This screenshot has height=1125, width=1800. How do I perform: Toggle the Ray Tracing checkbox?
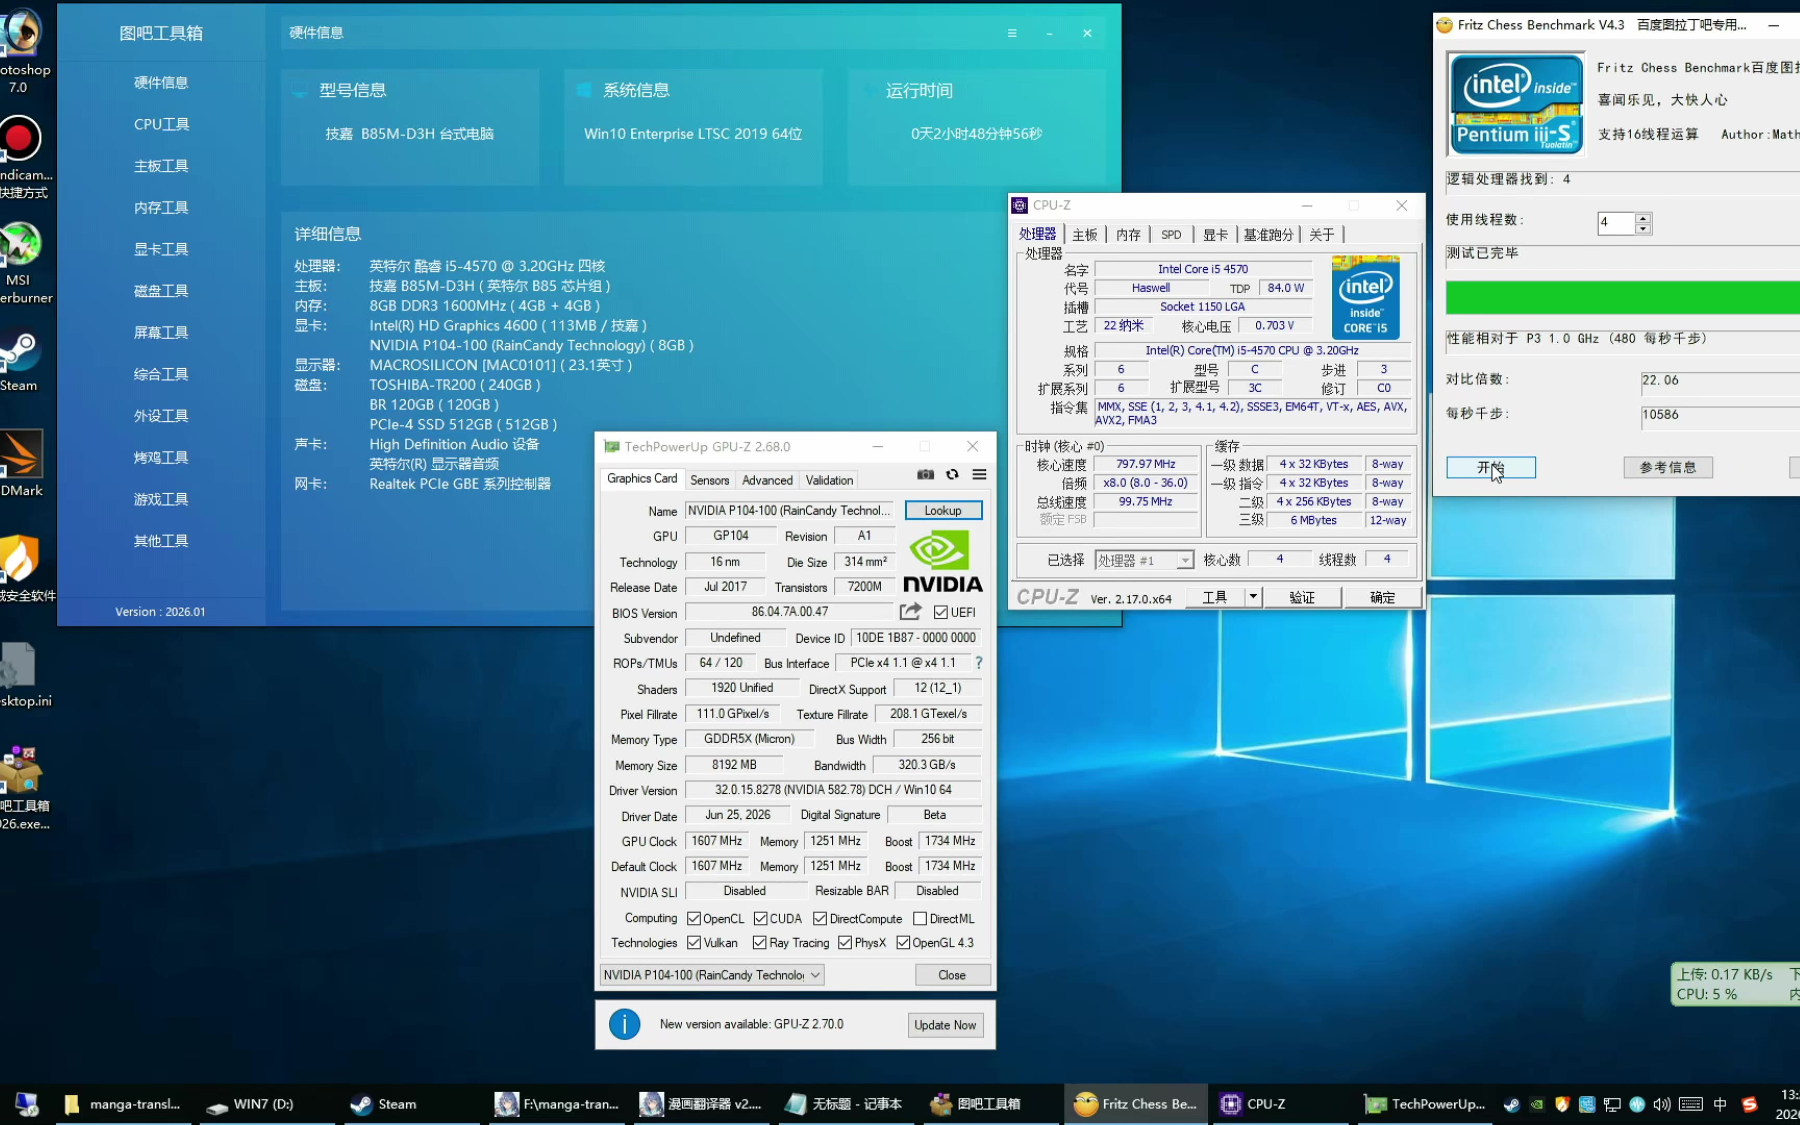(x=760, y=942)
